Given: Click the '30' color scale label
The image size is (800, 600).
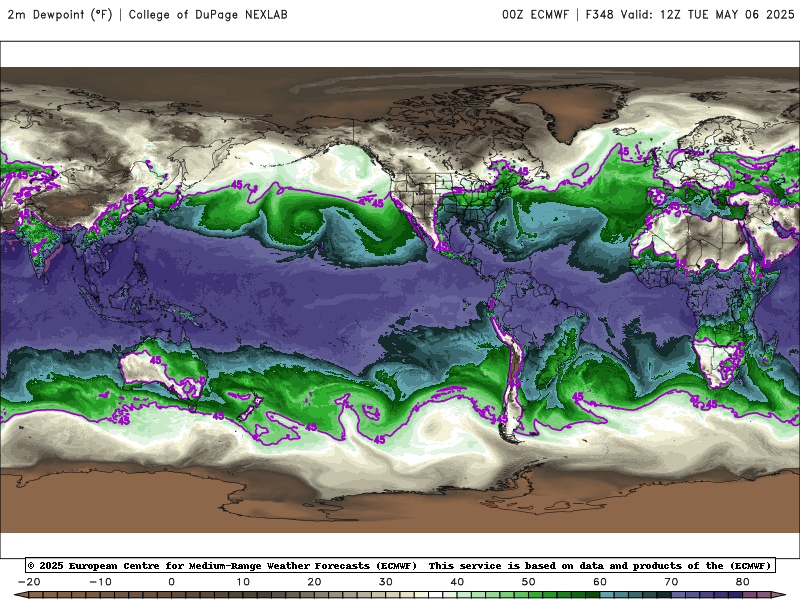Looking at the screenshot, I should click(386, 582).
